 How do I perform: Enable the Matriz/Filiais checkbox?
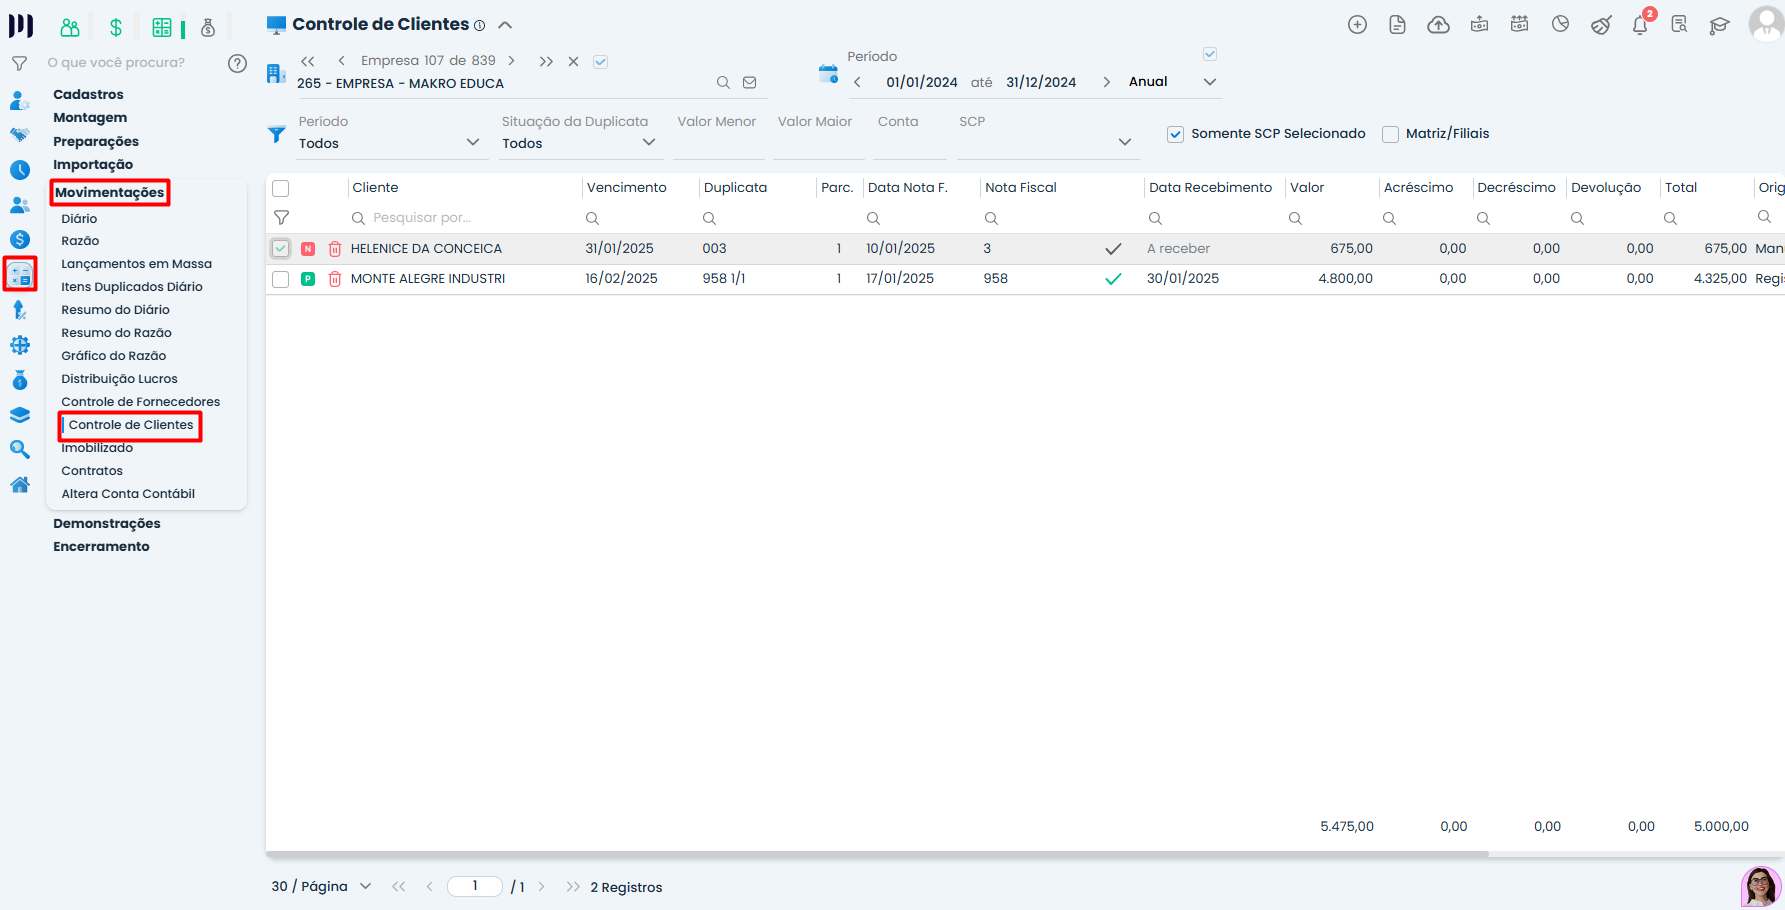pyautogui.click(x=1390, y=134)
